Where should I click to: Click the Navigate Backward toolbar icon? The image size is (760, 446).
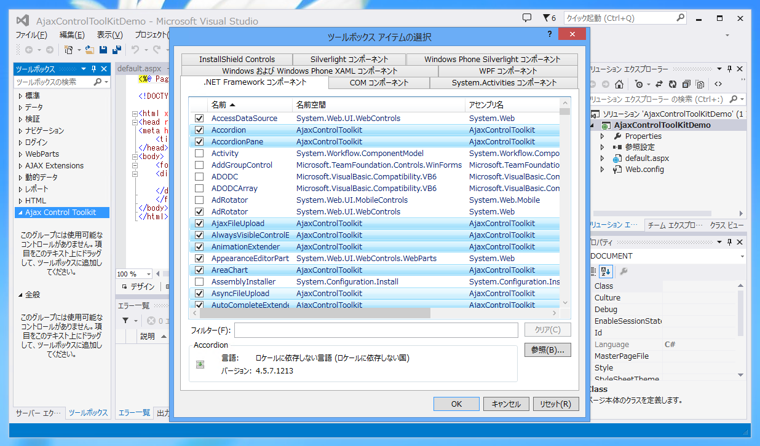pos(29,49)
